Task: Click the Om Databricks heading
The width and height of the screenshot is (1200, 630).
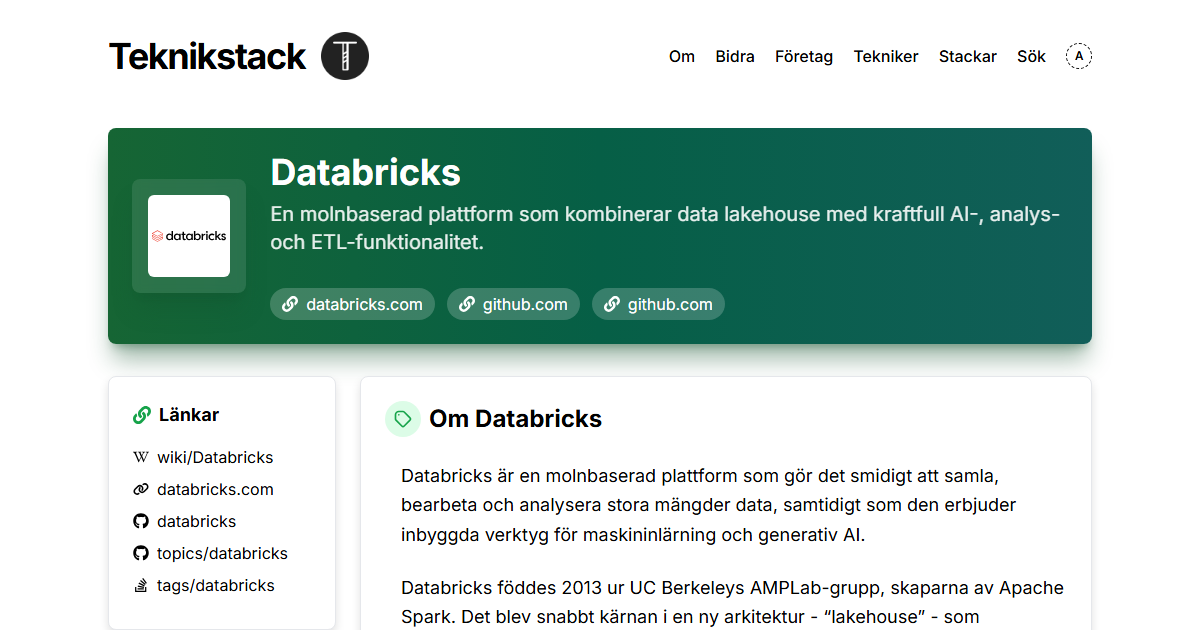Action: [515, 419]
